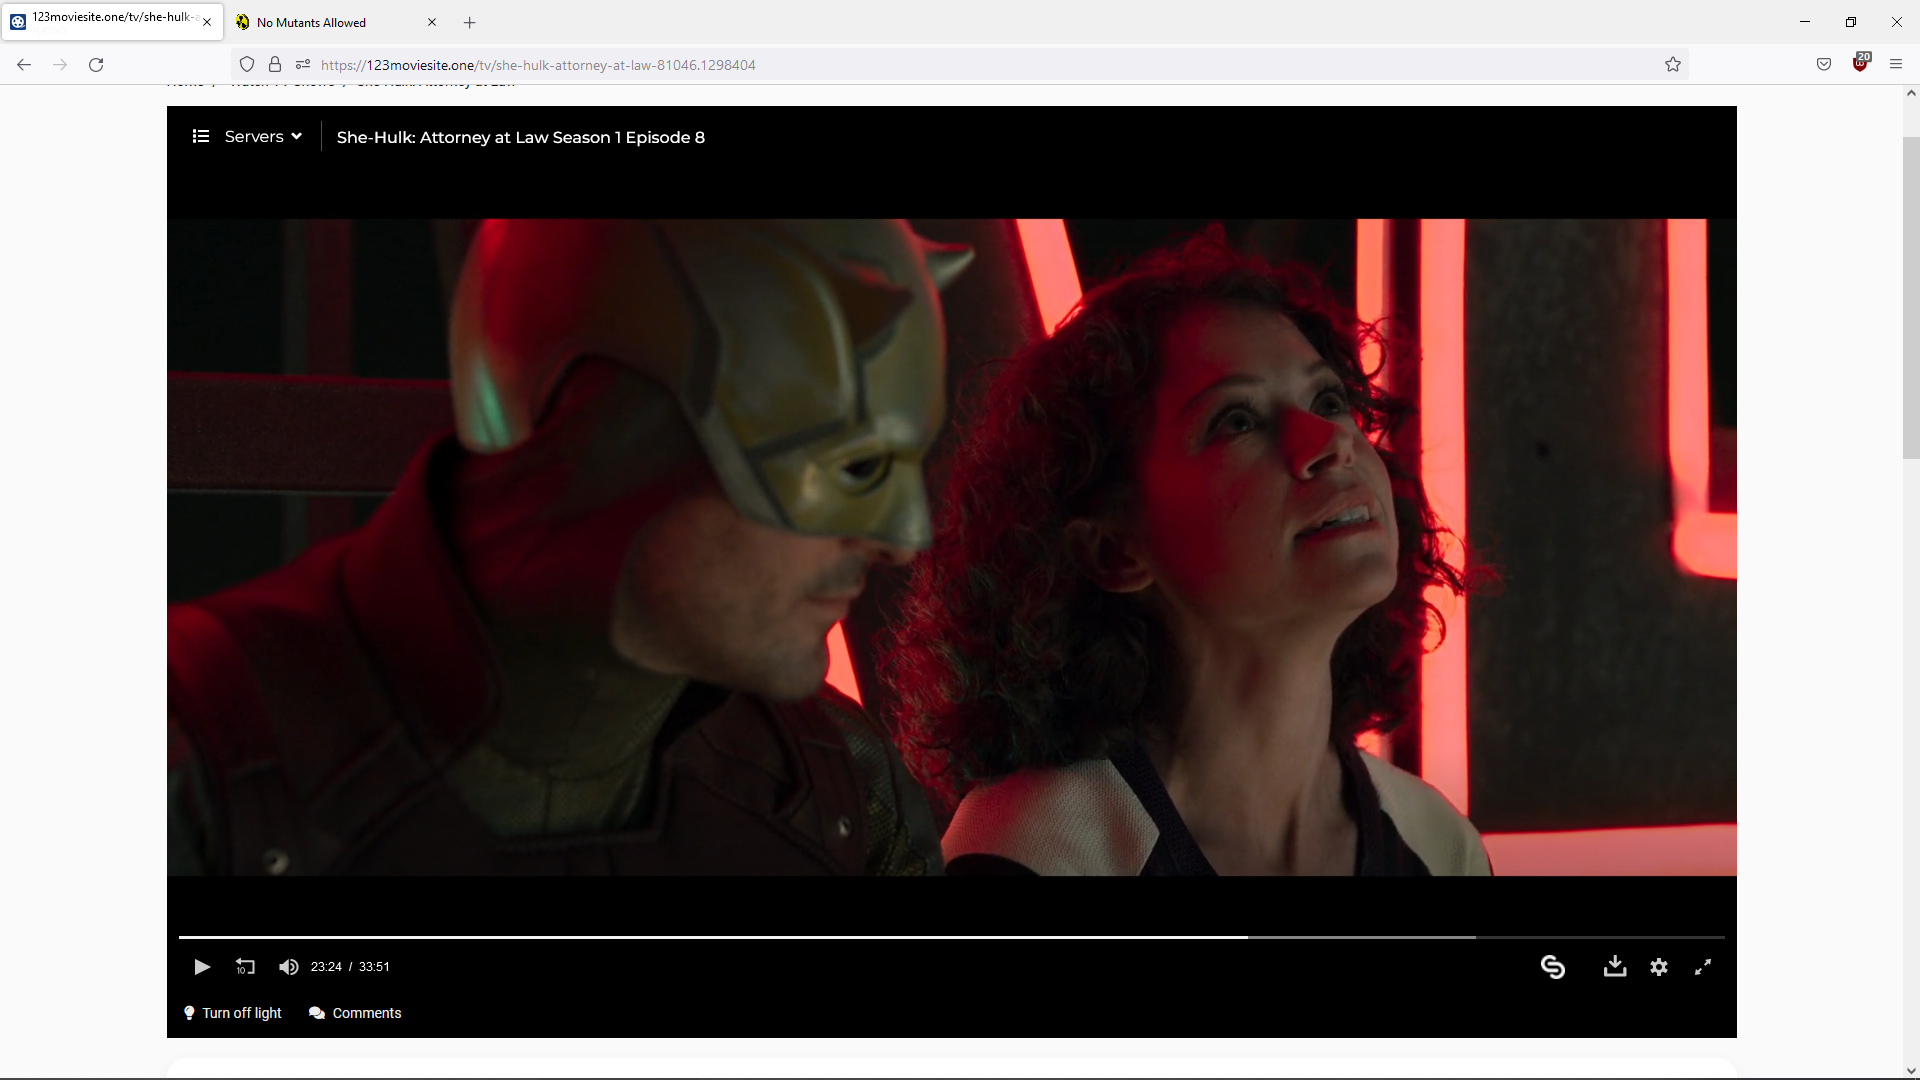Go back to the previous page
The height and width of the screenshot is (1080, 1920).
24,65
